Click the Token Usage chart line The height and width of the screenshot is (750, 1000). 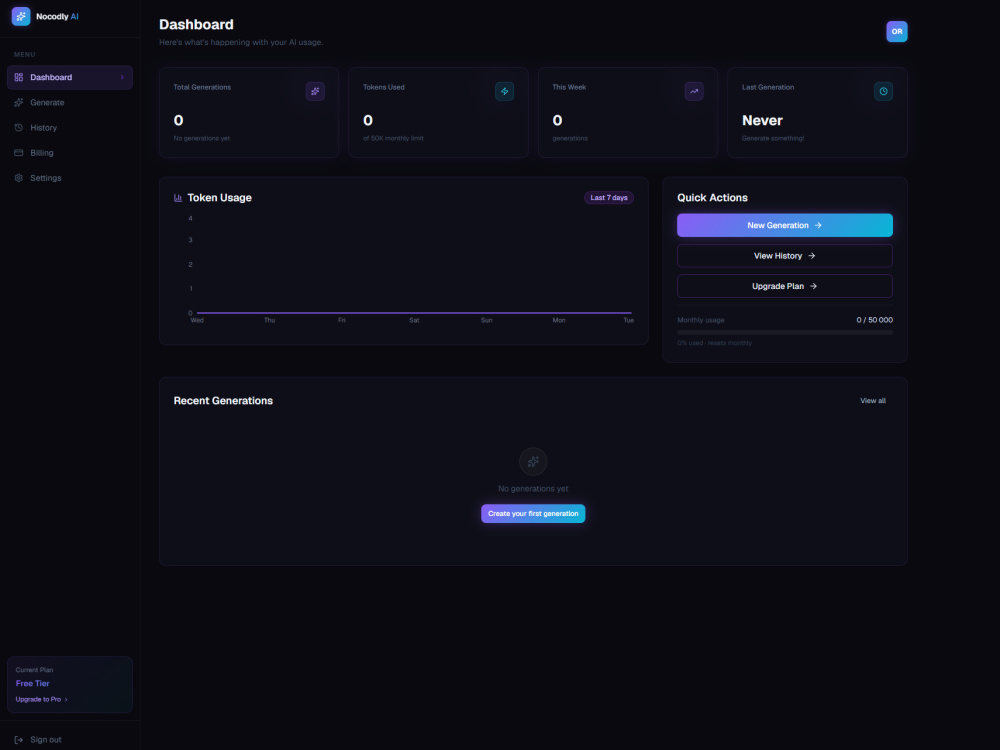(x=414, y=312)
